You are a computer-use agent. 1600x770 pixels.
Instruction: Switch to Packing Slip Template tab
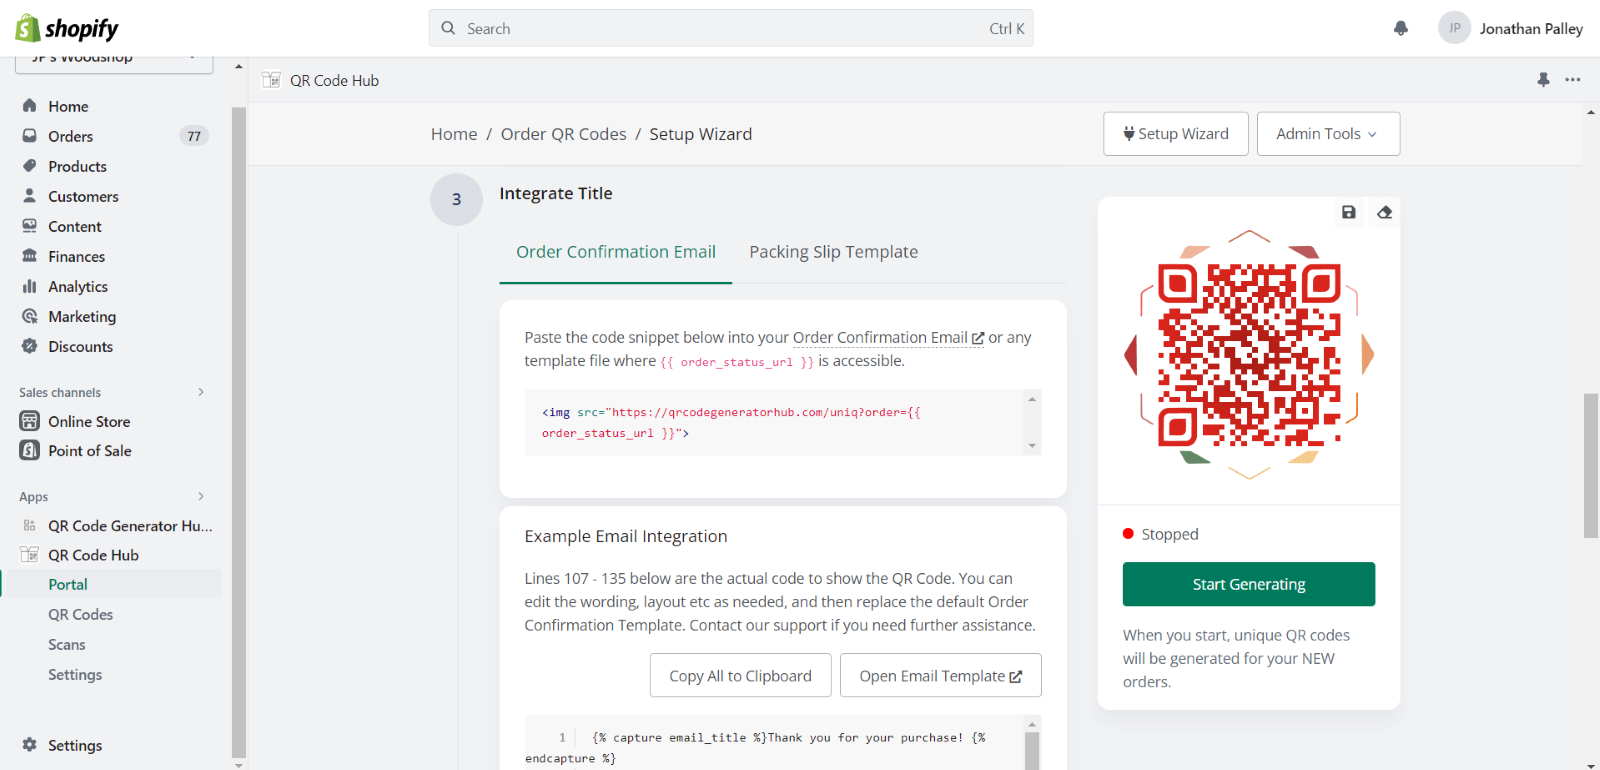click(x=833, y=252)
